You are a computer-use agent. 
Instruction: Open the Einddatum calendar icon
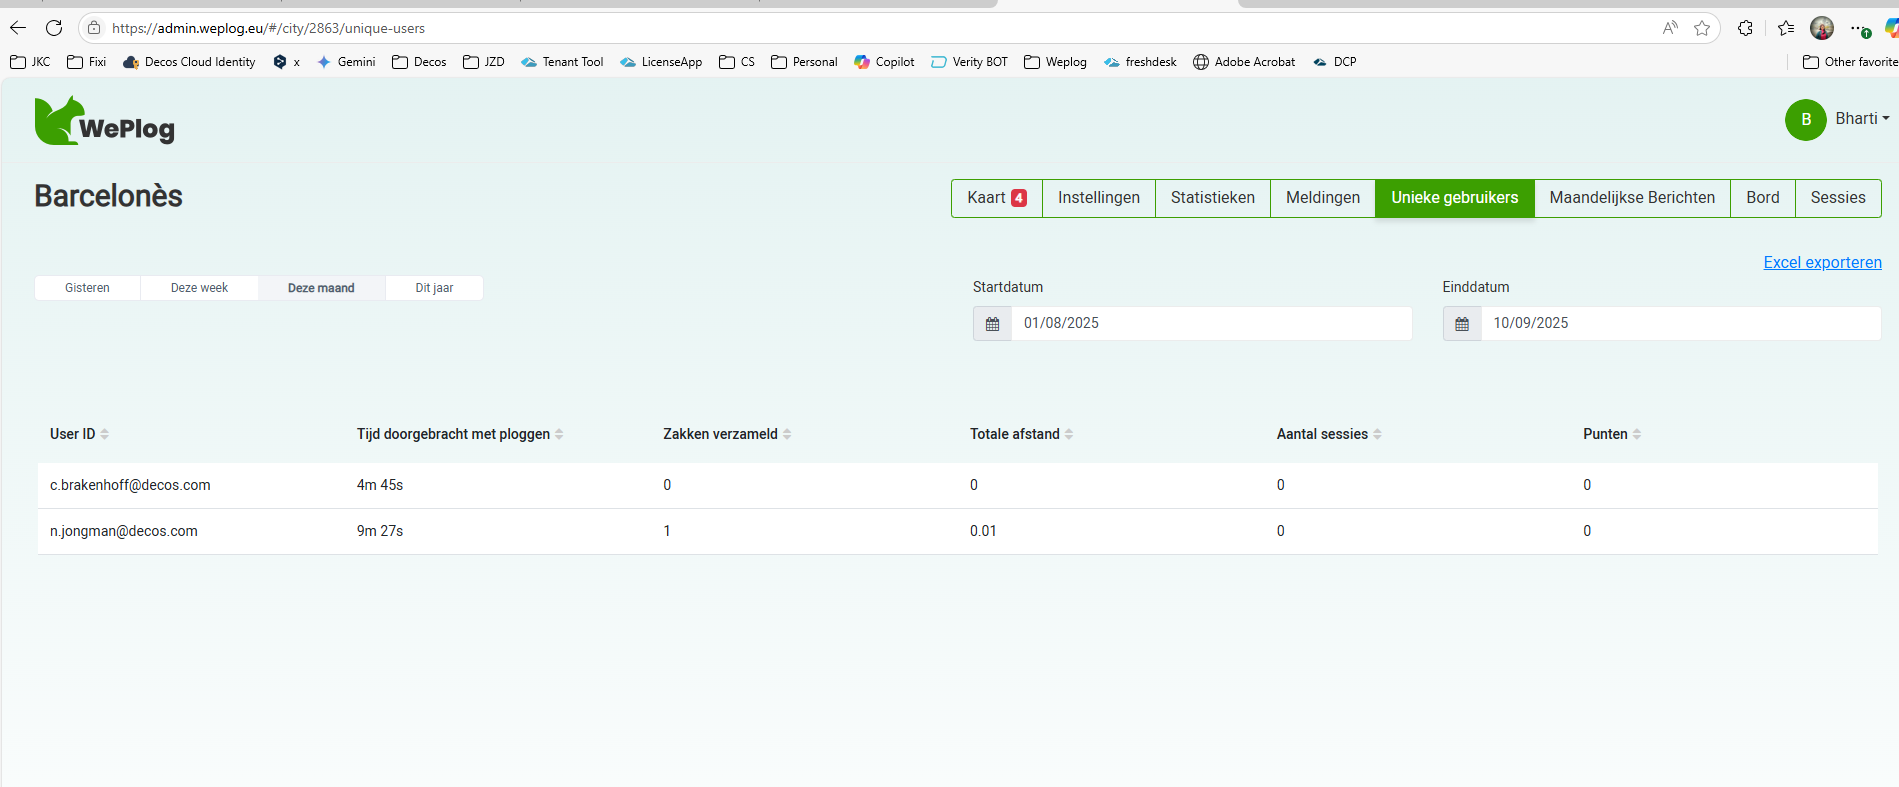click(x=1461, y=324)
